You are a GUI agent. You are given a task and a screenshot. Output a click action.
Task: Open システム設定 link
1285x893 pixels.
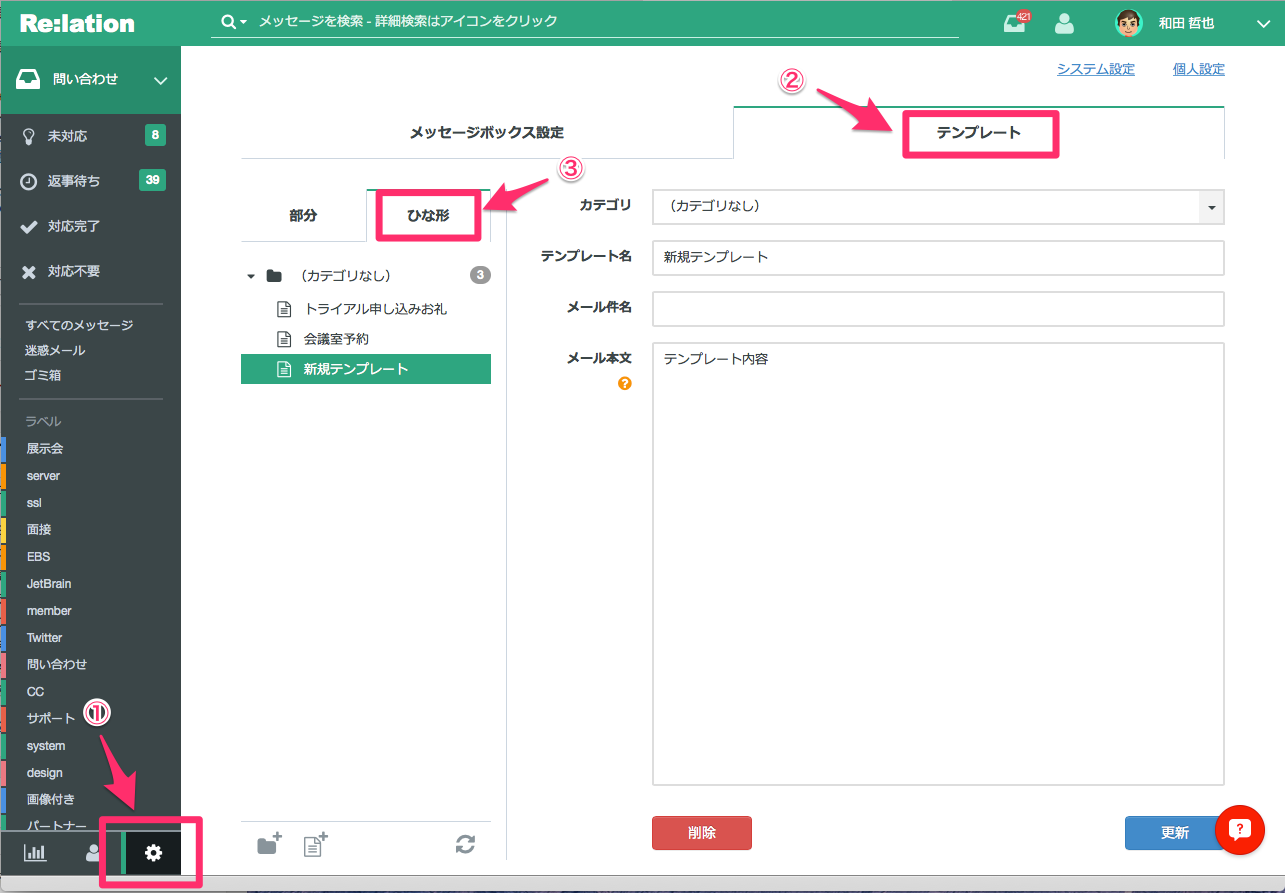pyautogui.click(x=1096, y=69)
